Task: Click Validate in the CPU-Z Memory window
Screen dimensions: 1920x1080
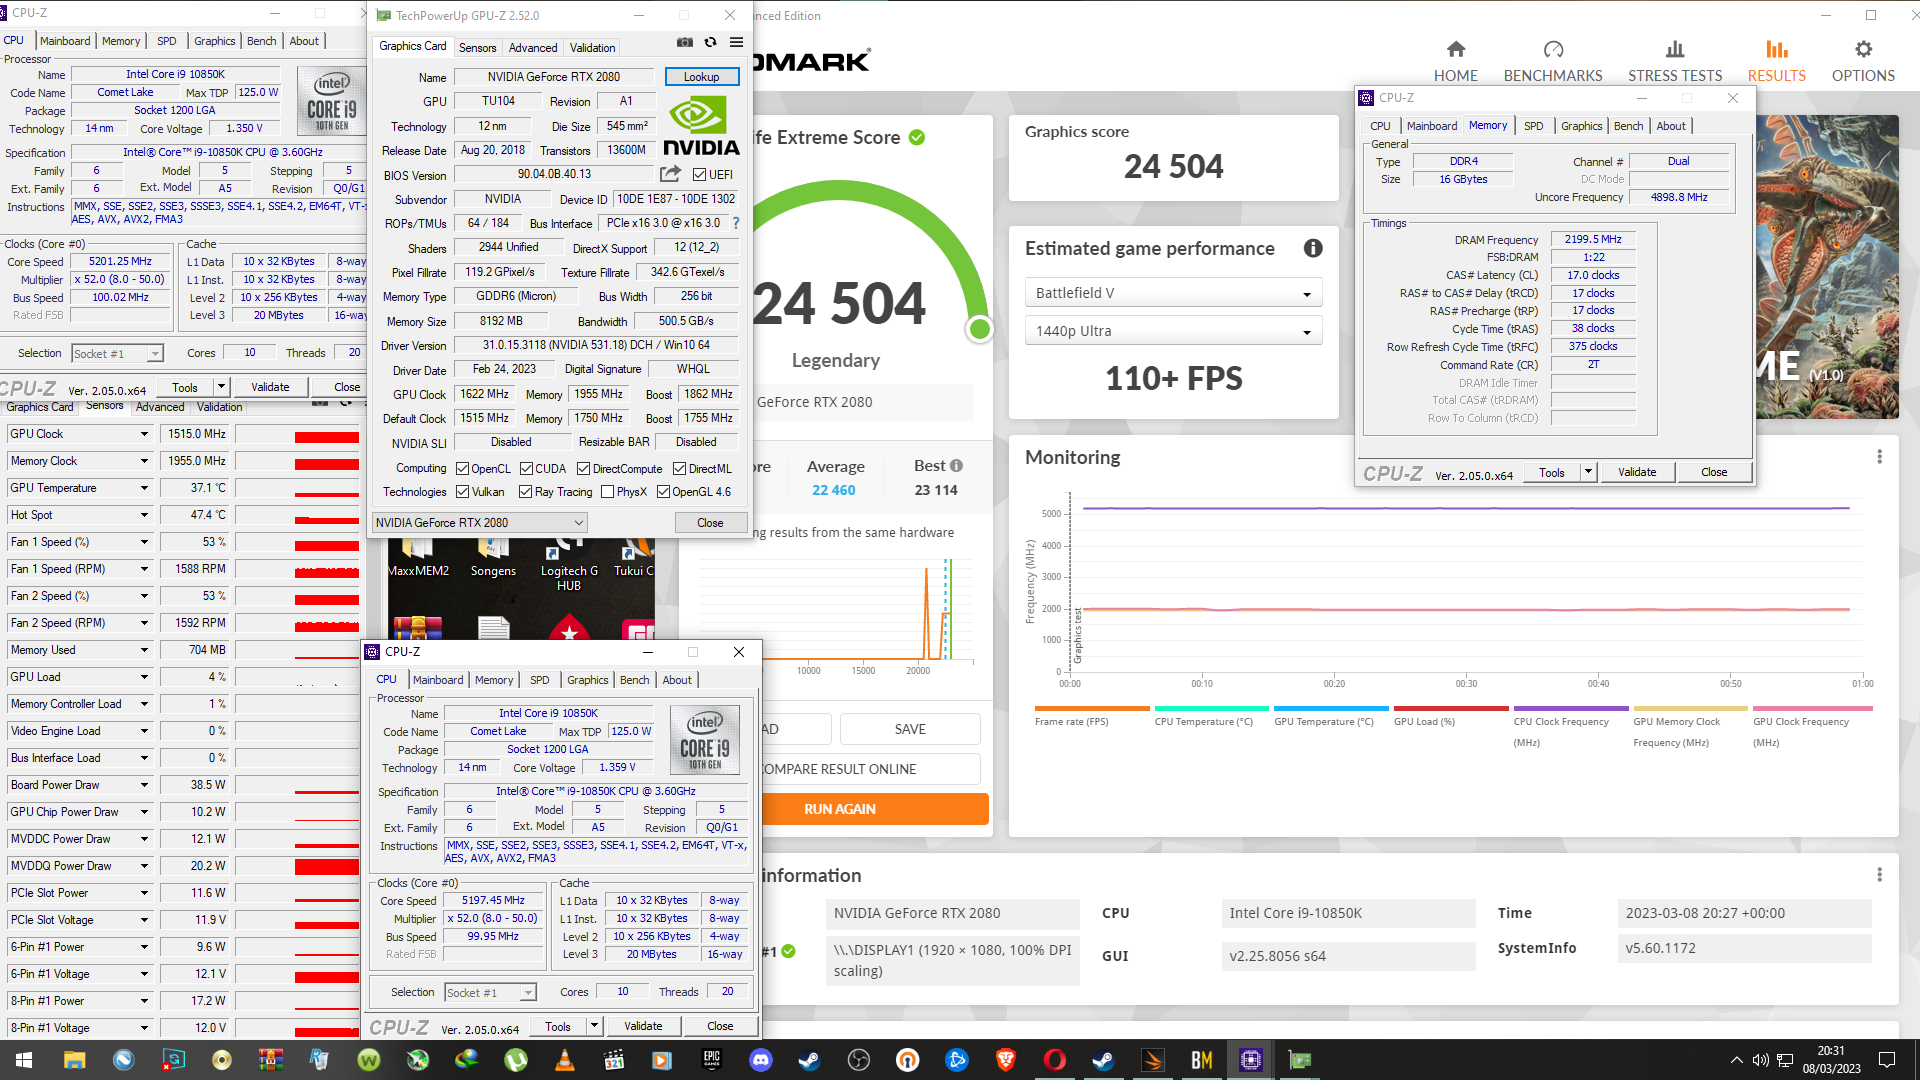Action: pyautogui.click(x=1637, y=472)
